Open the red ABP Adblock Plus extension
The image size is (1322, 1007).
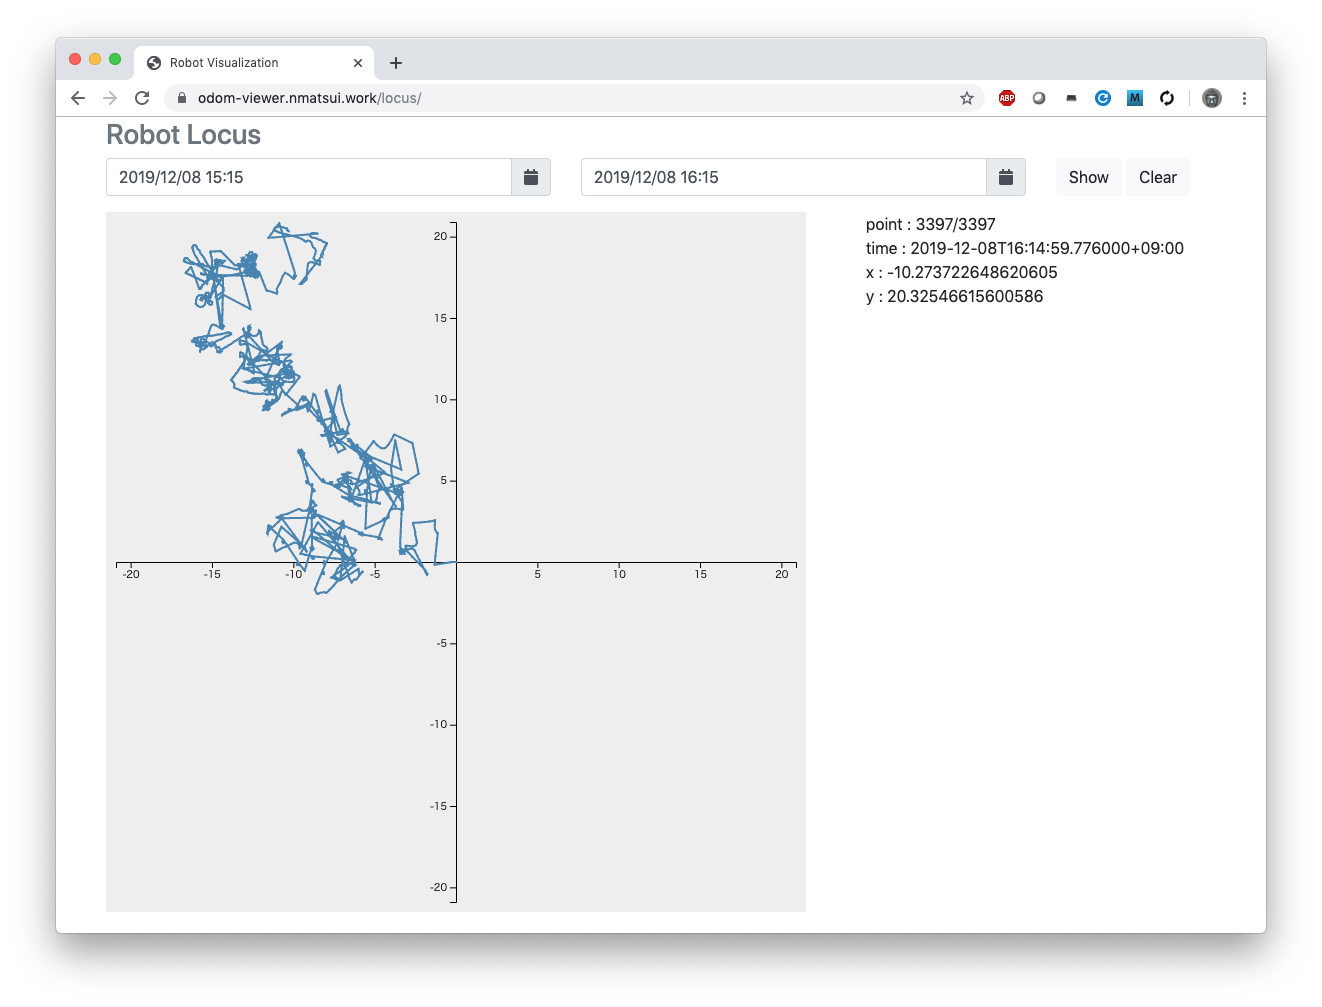(1007, 98)
